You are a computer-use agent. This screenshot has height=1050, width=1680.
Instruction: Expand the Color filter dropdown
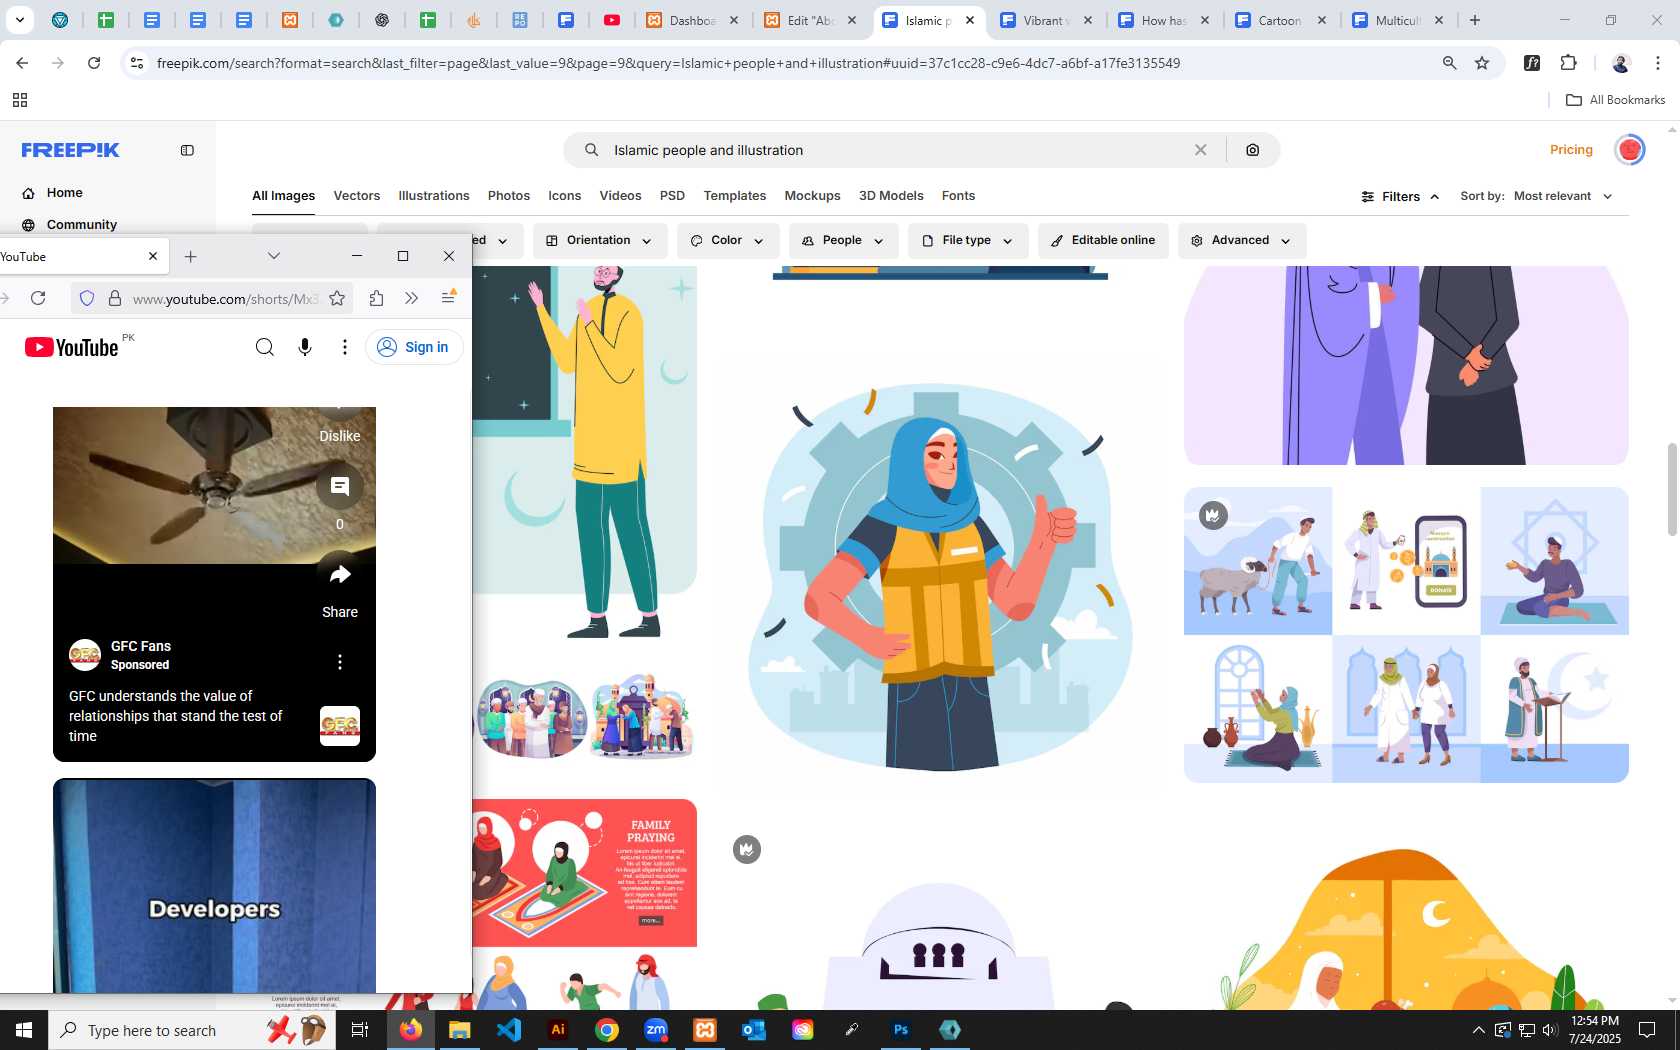click(x=727, y=240)
